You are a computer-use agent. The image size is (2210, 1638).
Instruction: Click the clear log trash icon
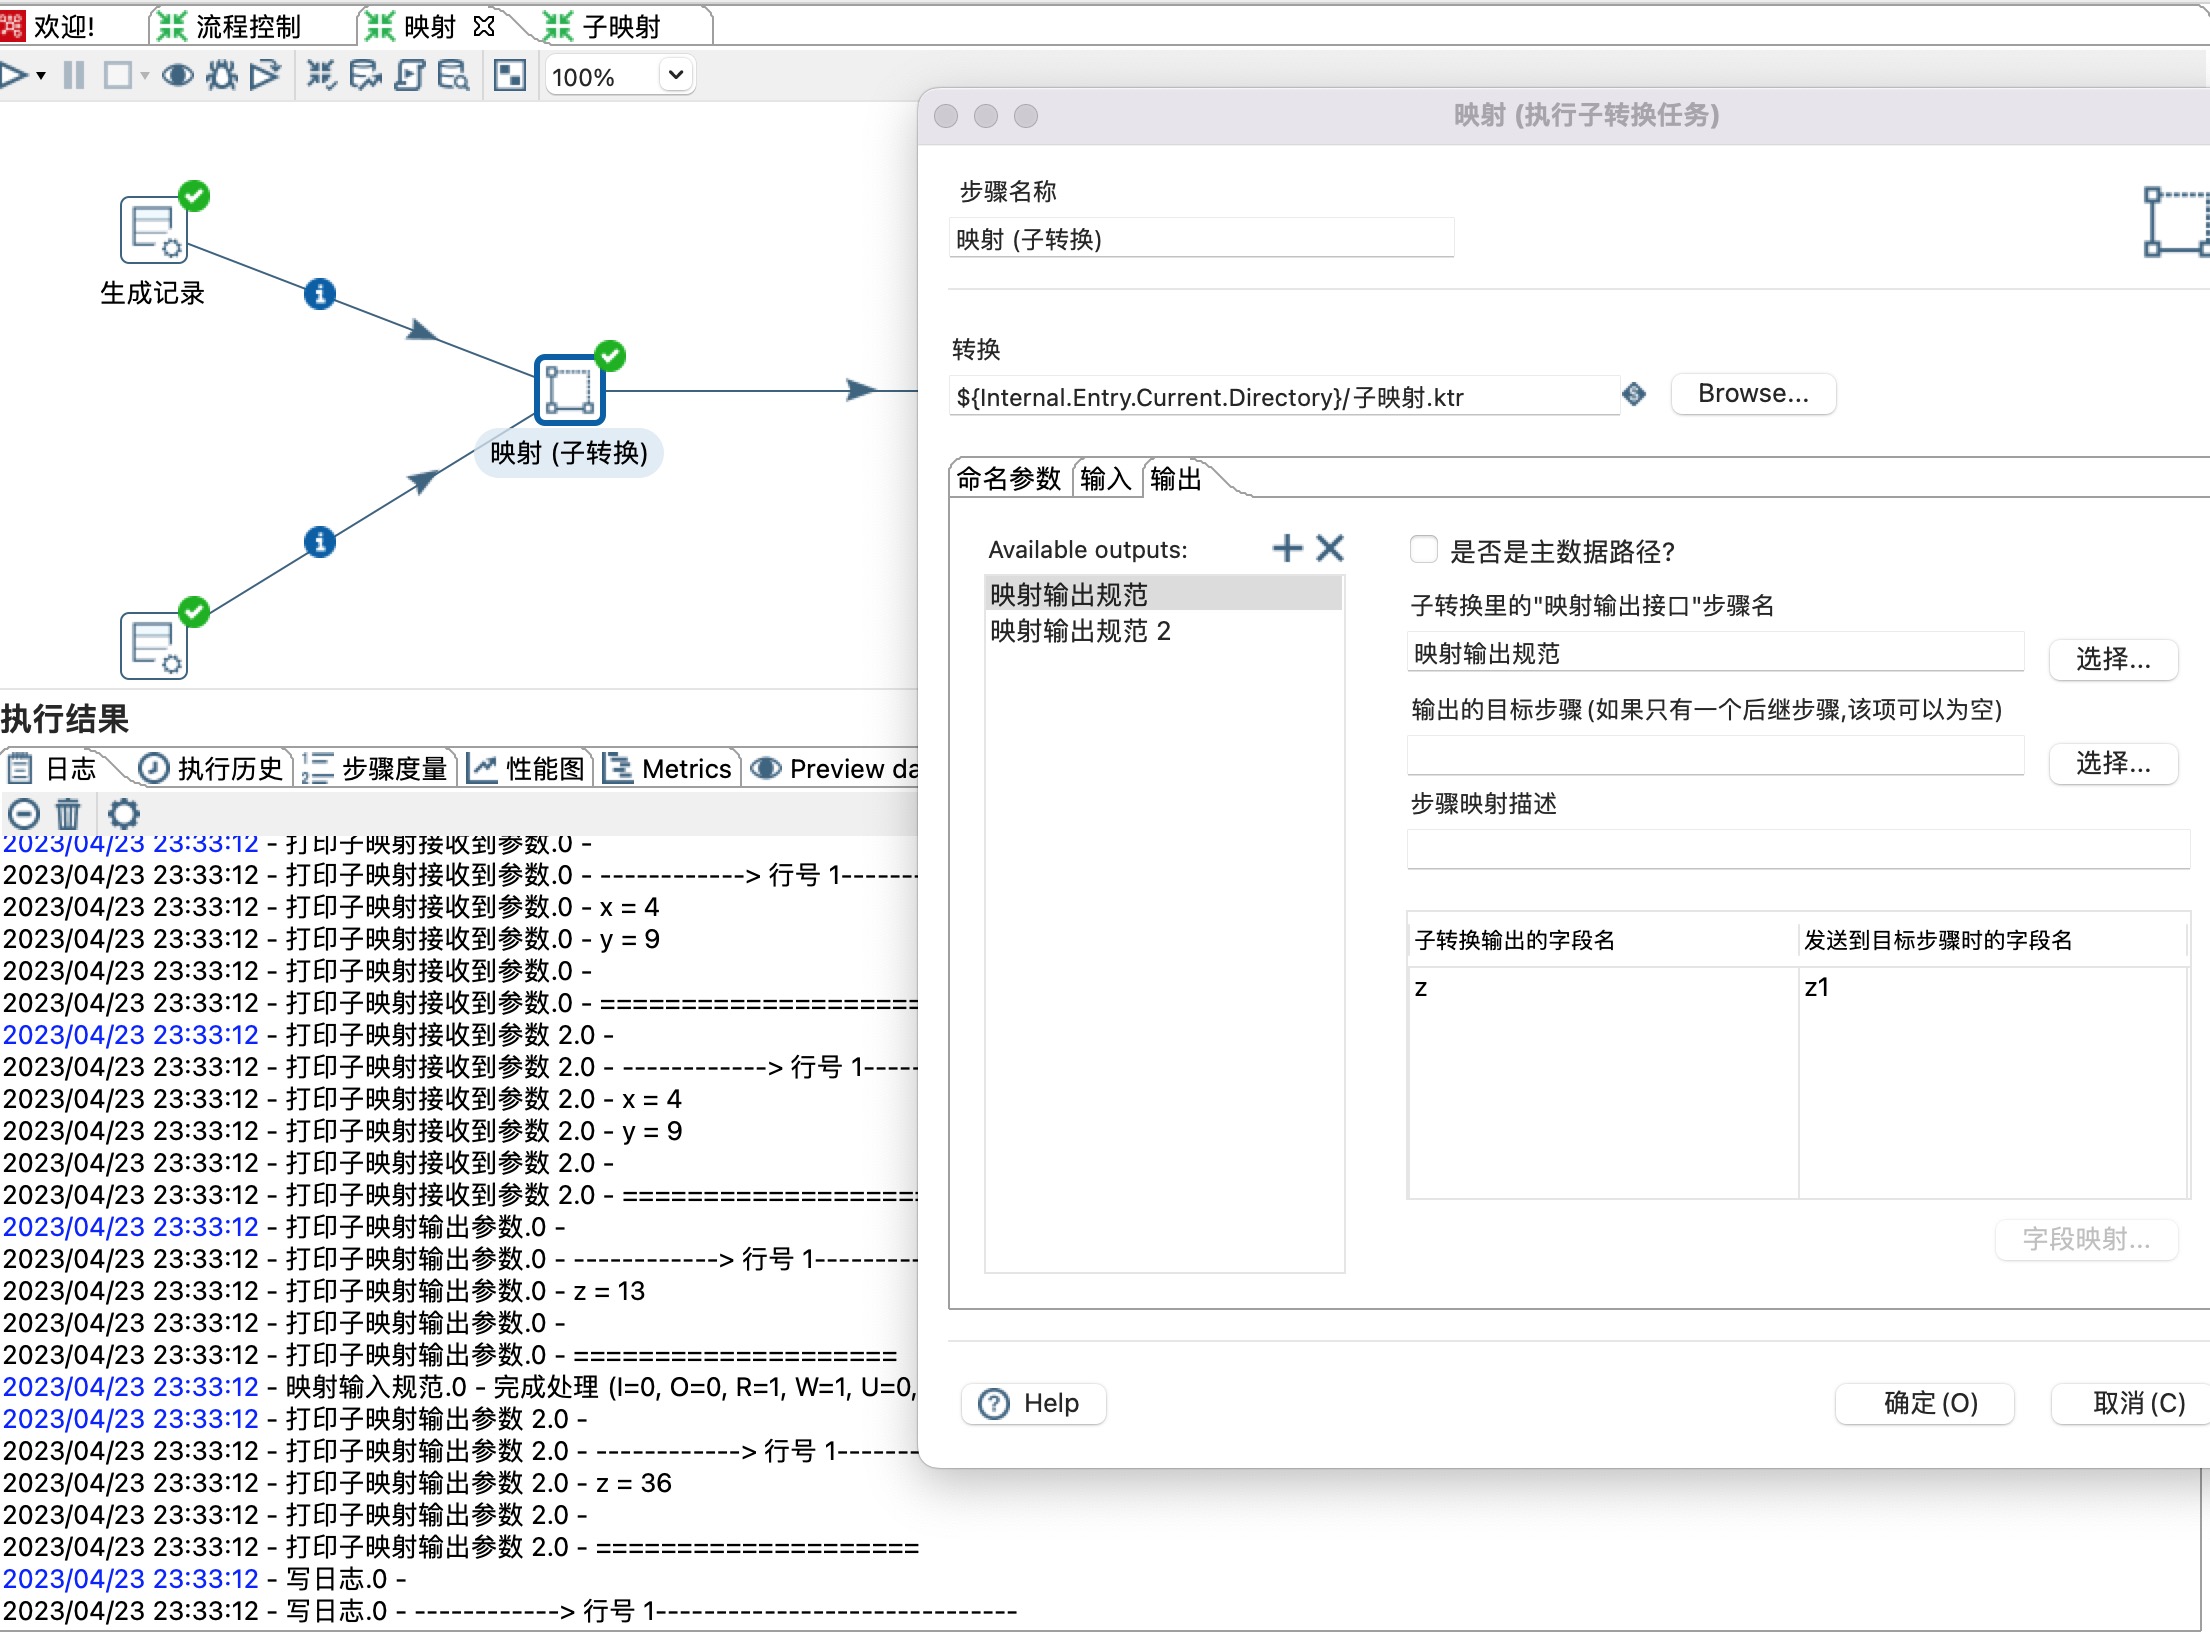pos(68,813)
